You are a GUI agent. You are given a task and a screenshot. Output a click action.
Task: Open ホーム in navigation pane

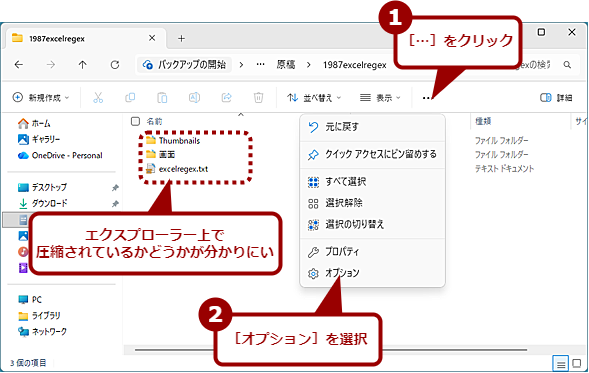[34, 123]
